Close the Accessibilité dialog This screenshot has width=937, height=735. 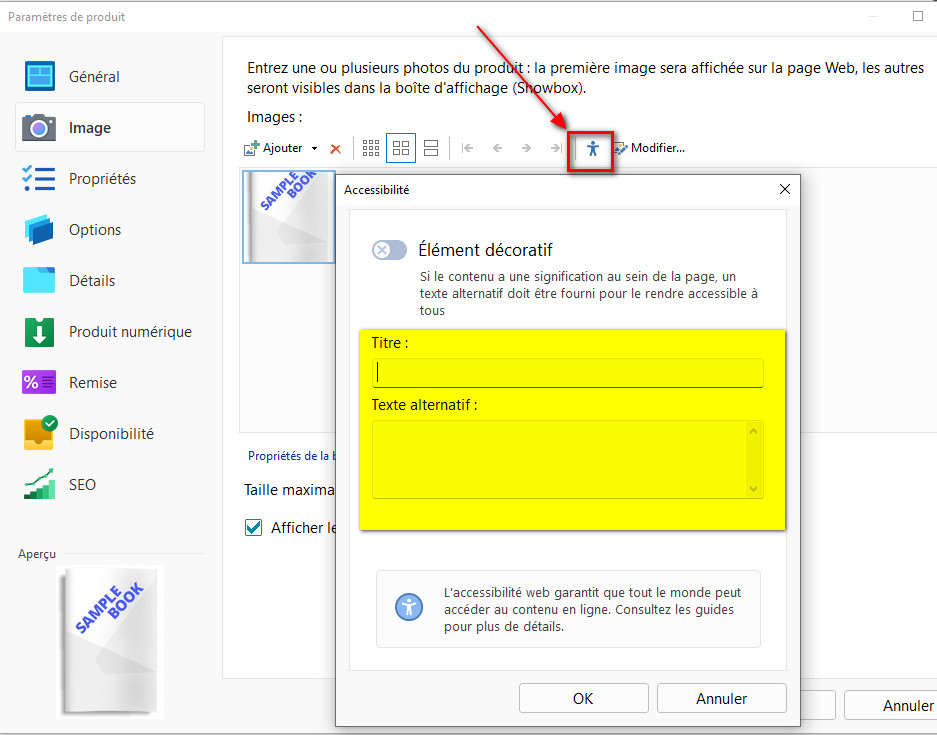pyautogui.click(x=785, y=189)
